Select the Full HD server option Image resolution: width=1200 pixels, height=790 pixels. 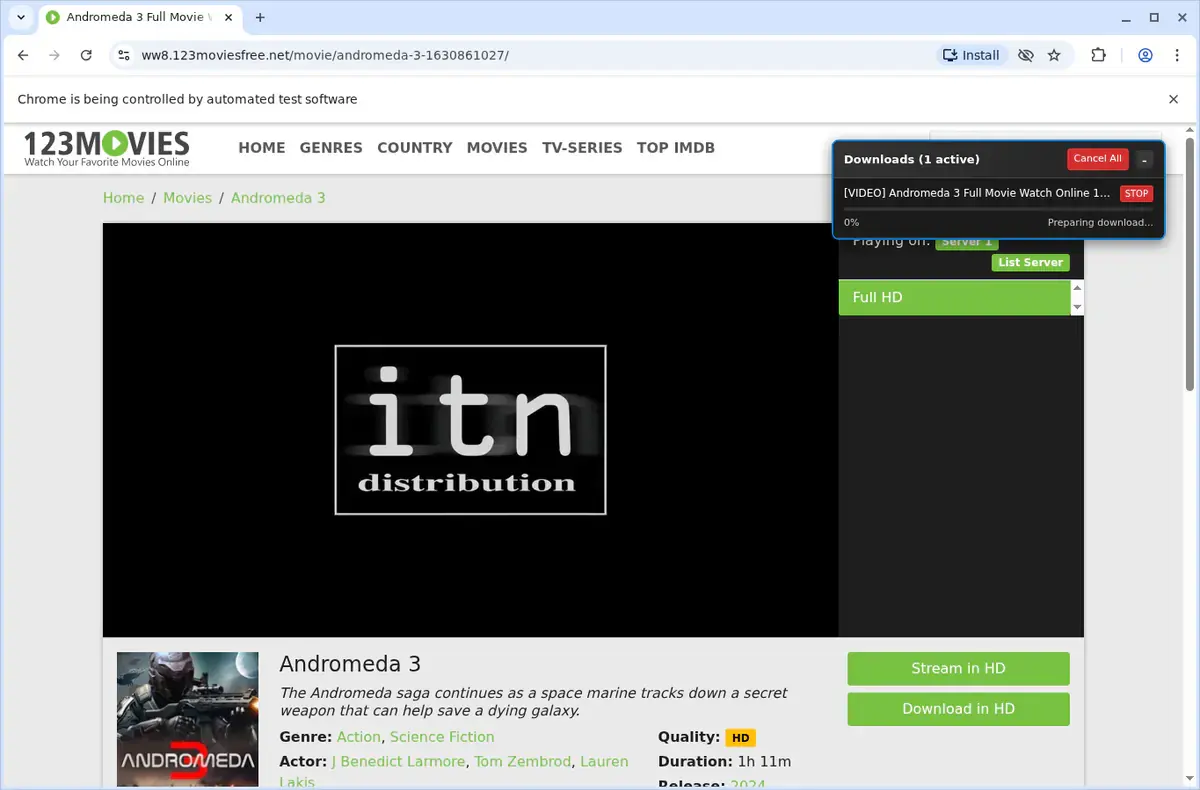(x=954, y=298)
